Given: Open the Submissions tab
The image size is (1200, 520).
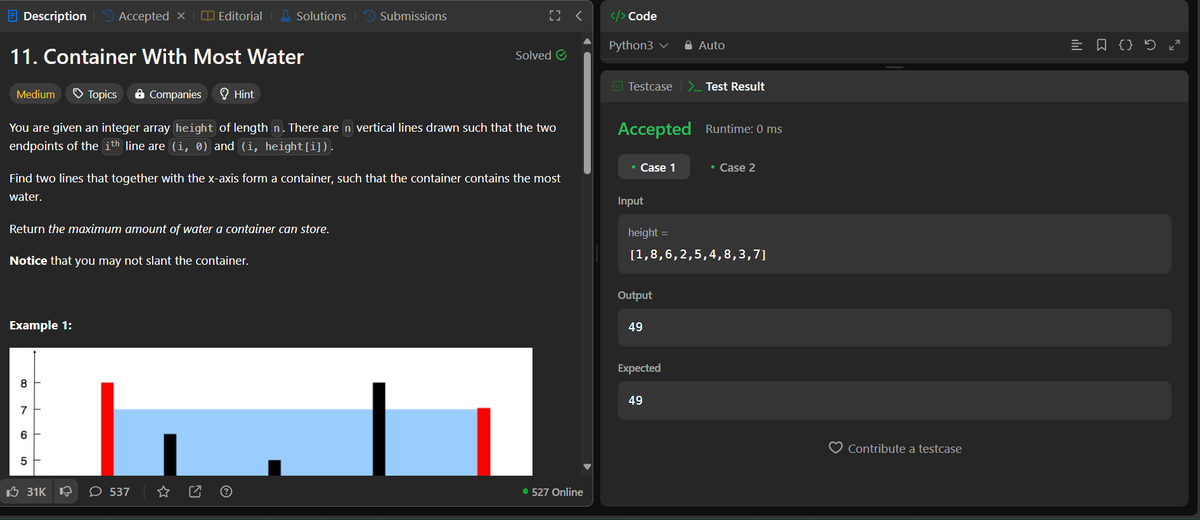Looking at the screenshot, I should (405, 16).
